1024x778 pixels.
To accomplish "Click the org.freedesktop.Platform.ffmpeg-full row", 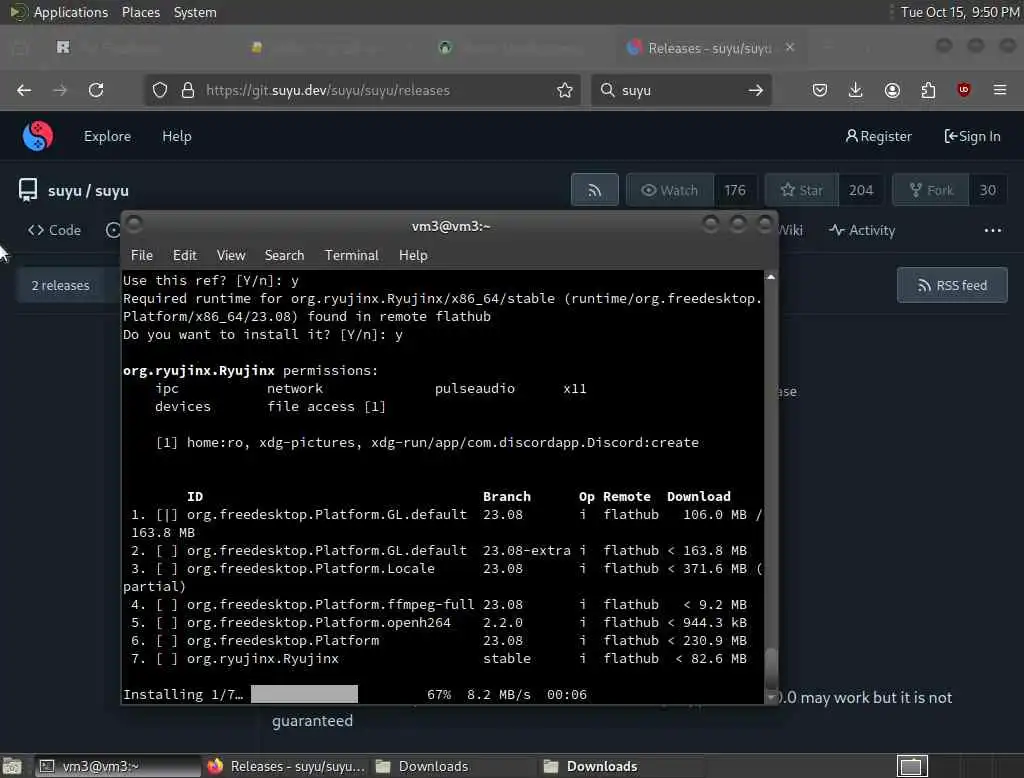I will pos(439,604).
